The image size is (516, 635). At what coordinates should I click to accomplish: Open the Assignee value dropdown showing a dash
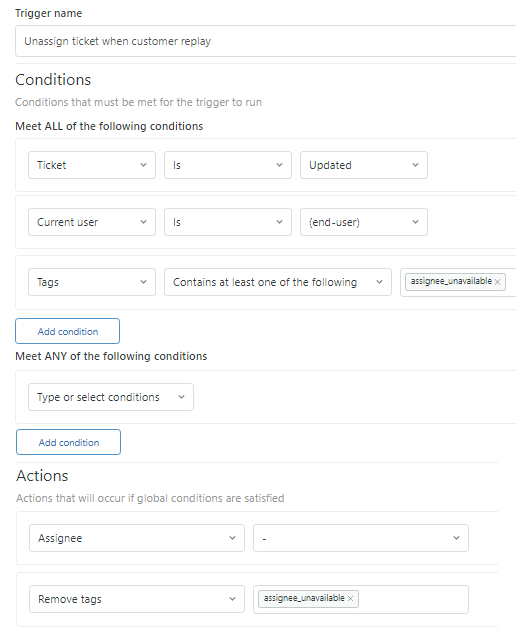(x=361, y=538)
